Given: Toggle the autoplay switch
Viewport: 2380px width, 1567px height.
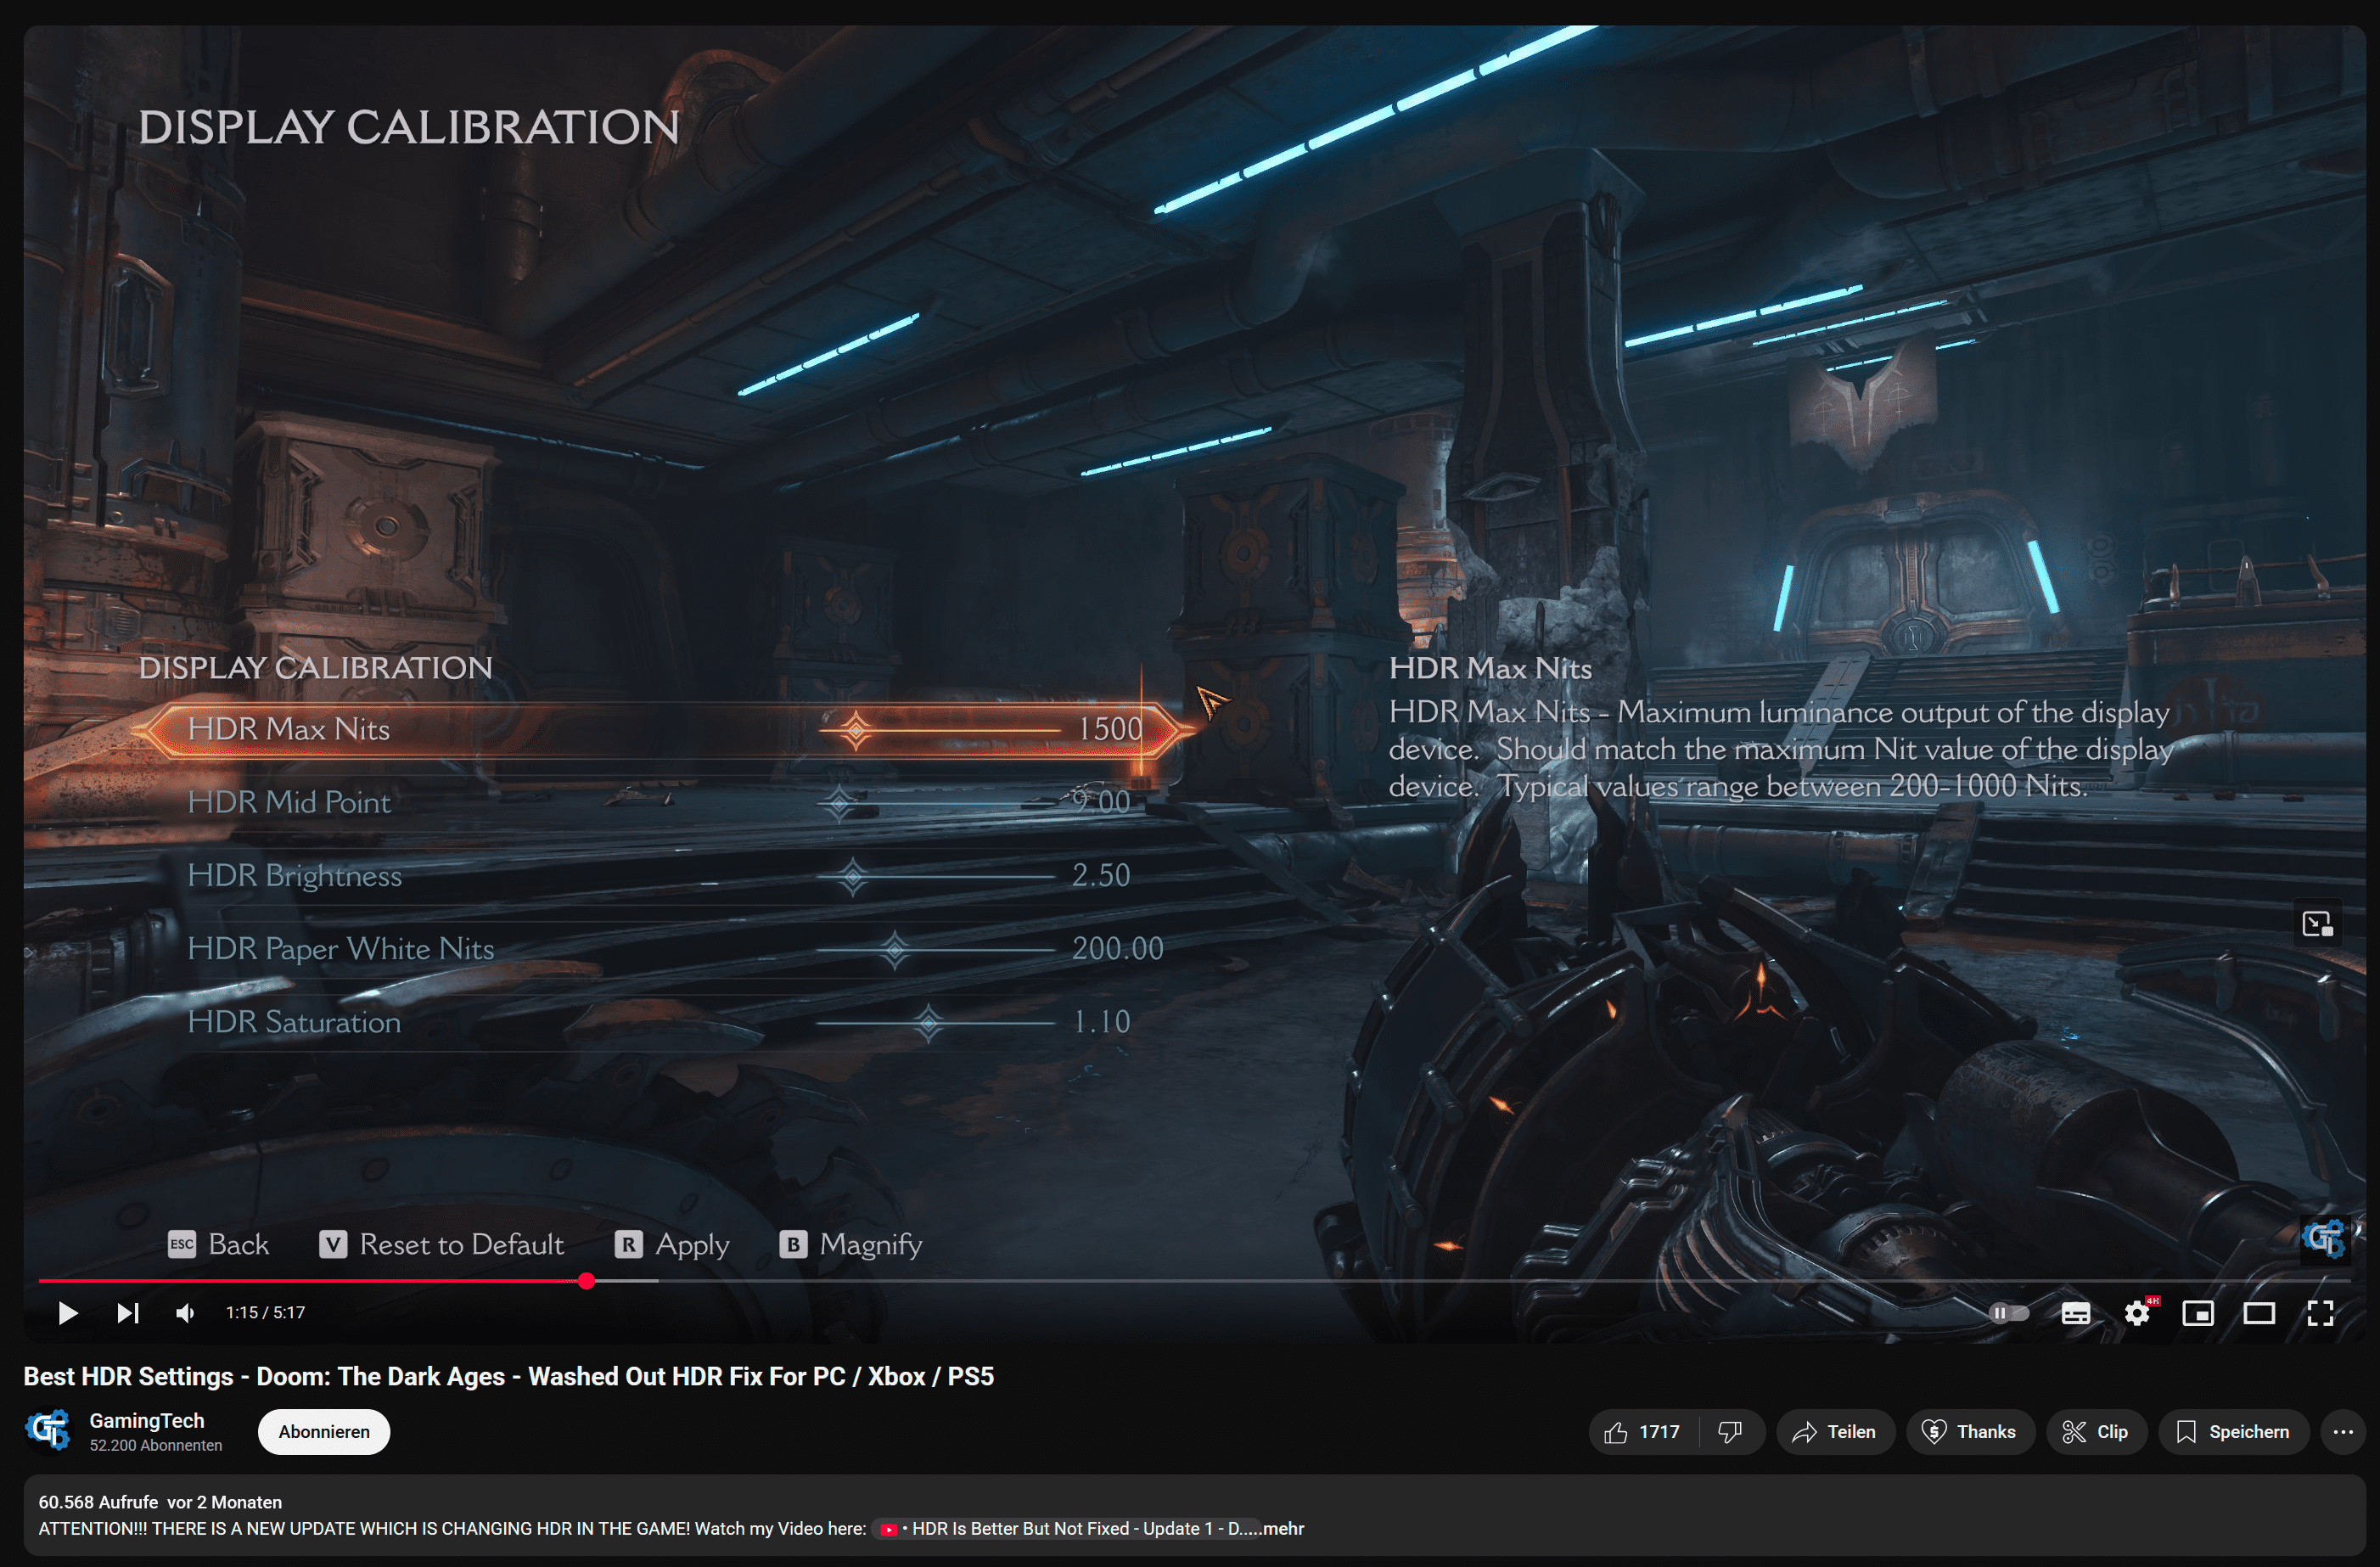Looking at the screenshot, I should tap(2008, 1312).
